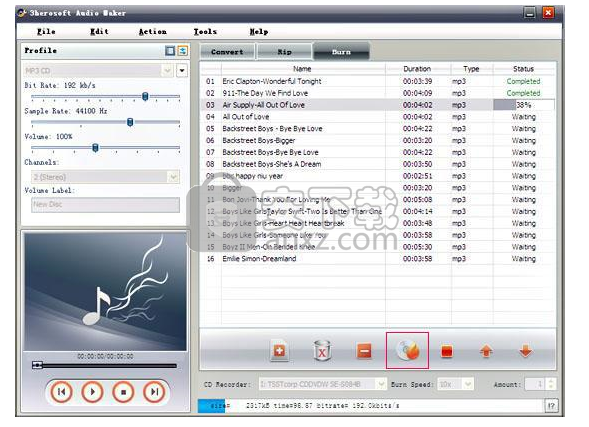Click the Volume Label input field
Screen dimensions: 589x427
(106, 205)
